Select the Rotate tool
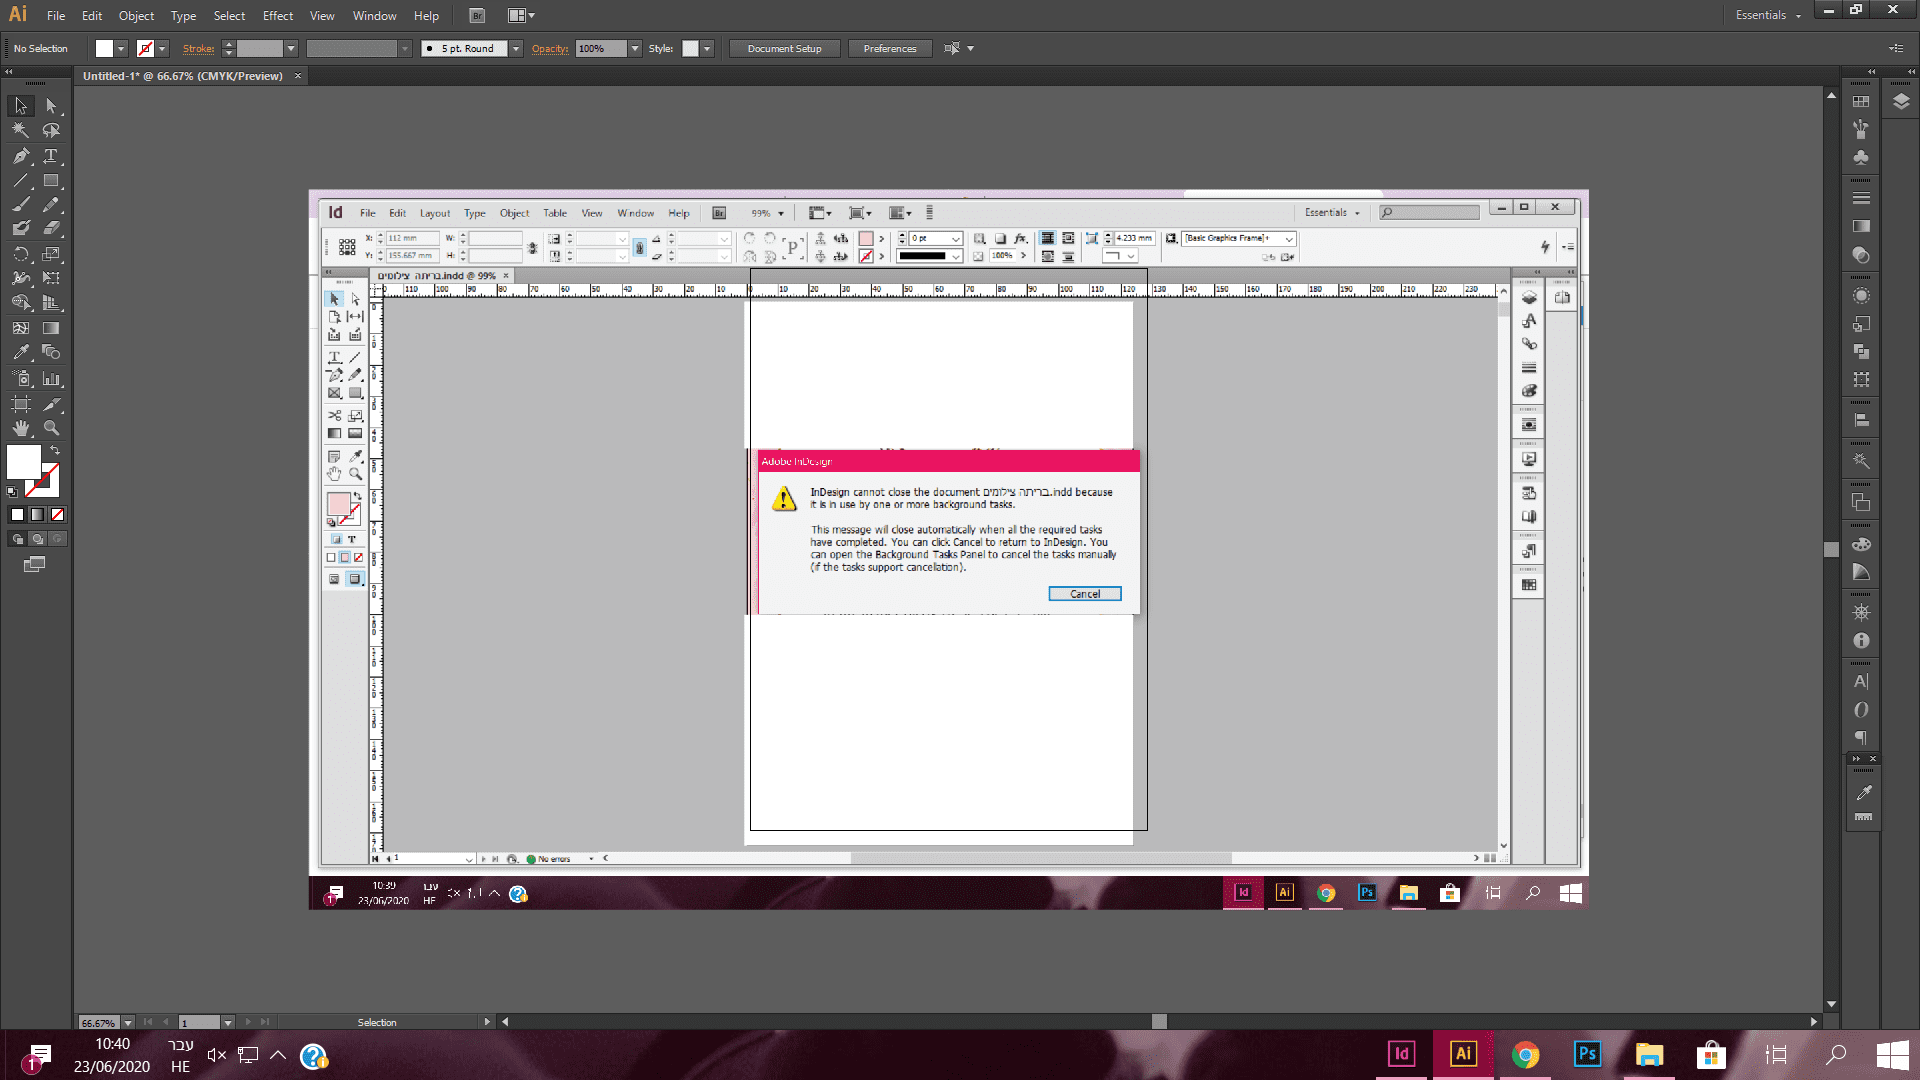 pos(20,254)
